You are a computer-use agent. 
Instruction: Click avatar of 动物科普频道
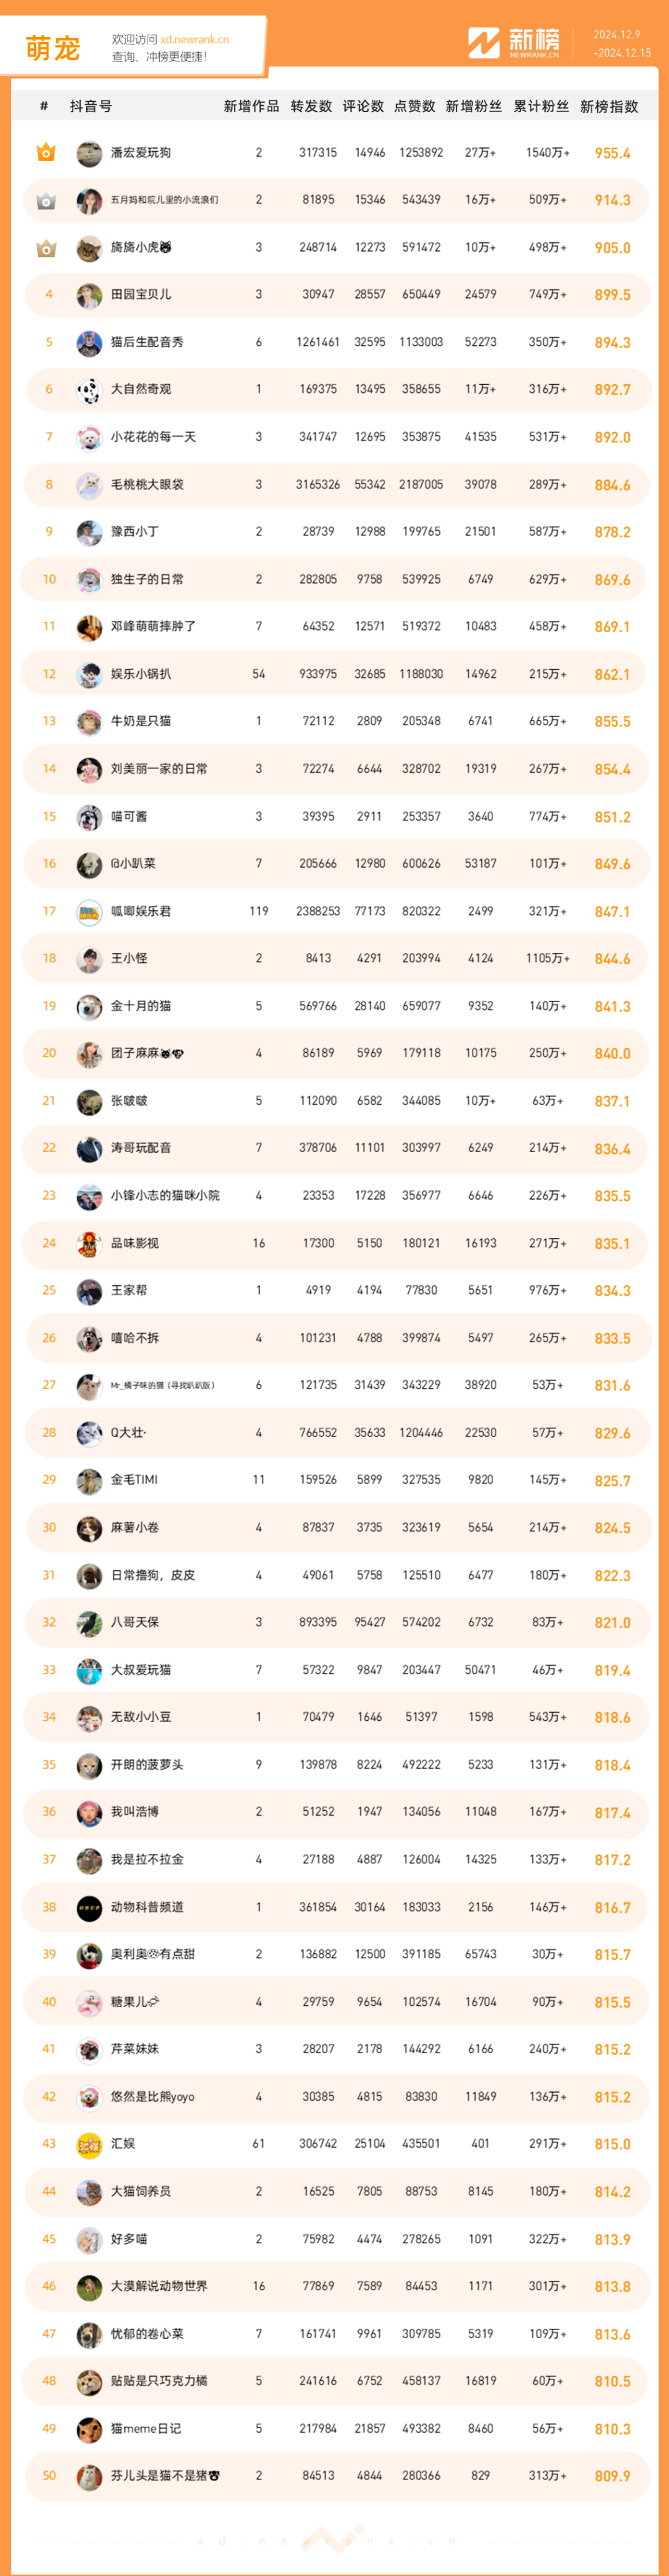pyautogui.click(x=89, y=1908)
